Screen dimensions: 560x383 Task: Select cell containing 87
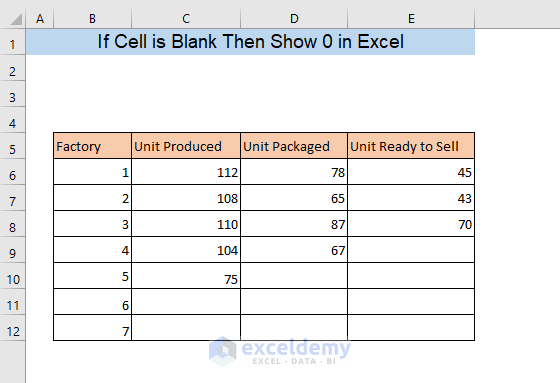(x=294, y=224)
